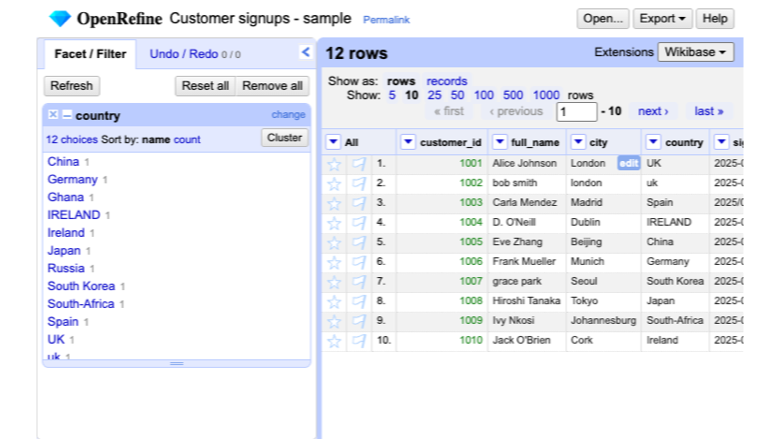
Task: Go to last page of rows
Action: point(709,111)
